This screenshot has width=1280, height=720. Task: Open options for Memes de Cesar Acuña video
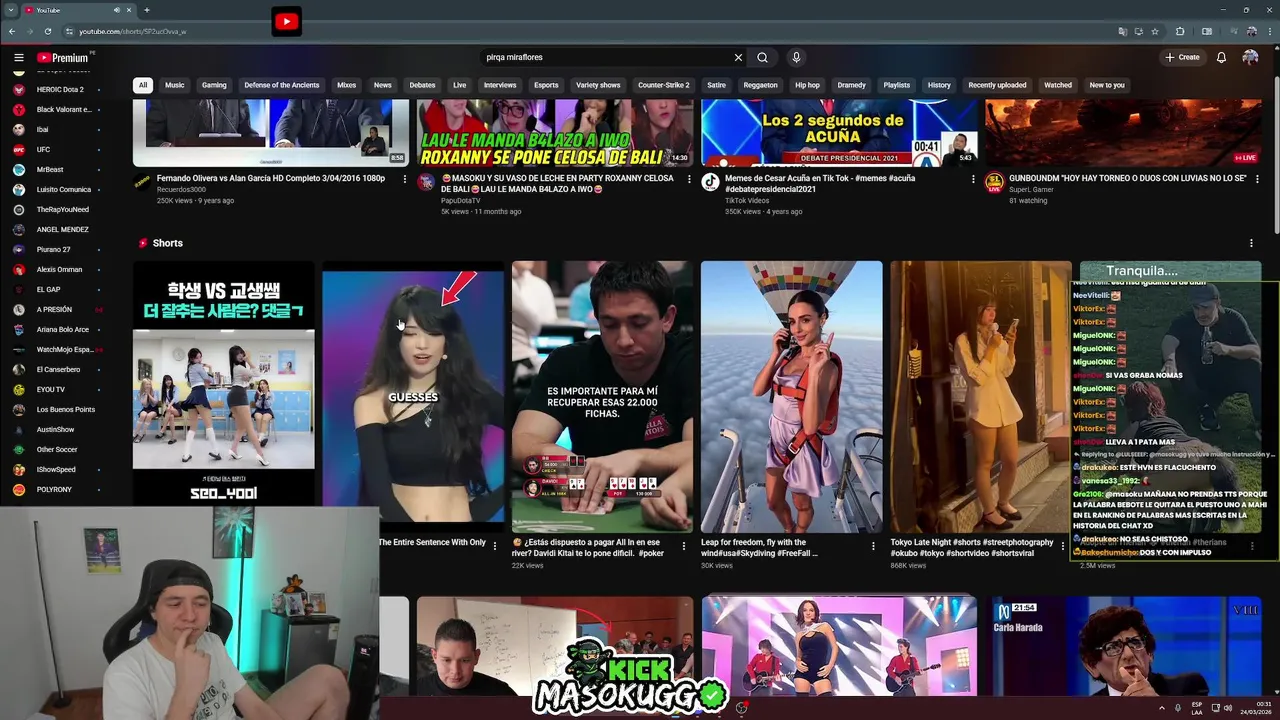pyautogui.click(x=973, y=179)
